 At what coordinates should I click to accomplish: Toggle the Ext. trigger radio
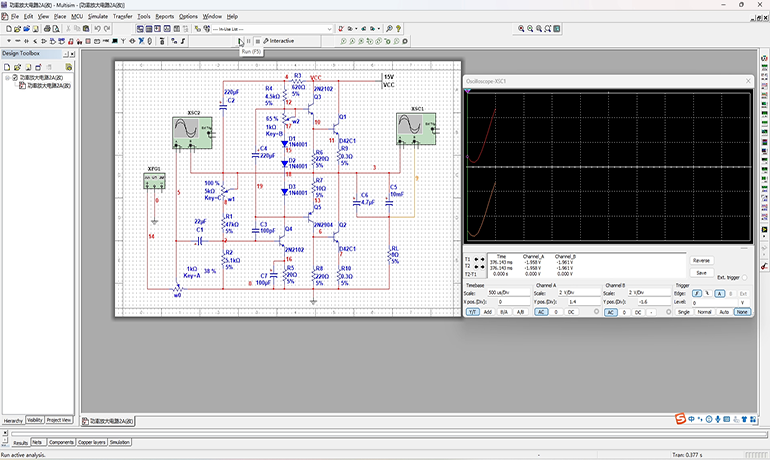(744, 278)
